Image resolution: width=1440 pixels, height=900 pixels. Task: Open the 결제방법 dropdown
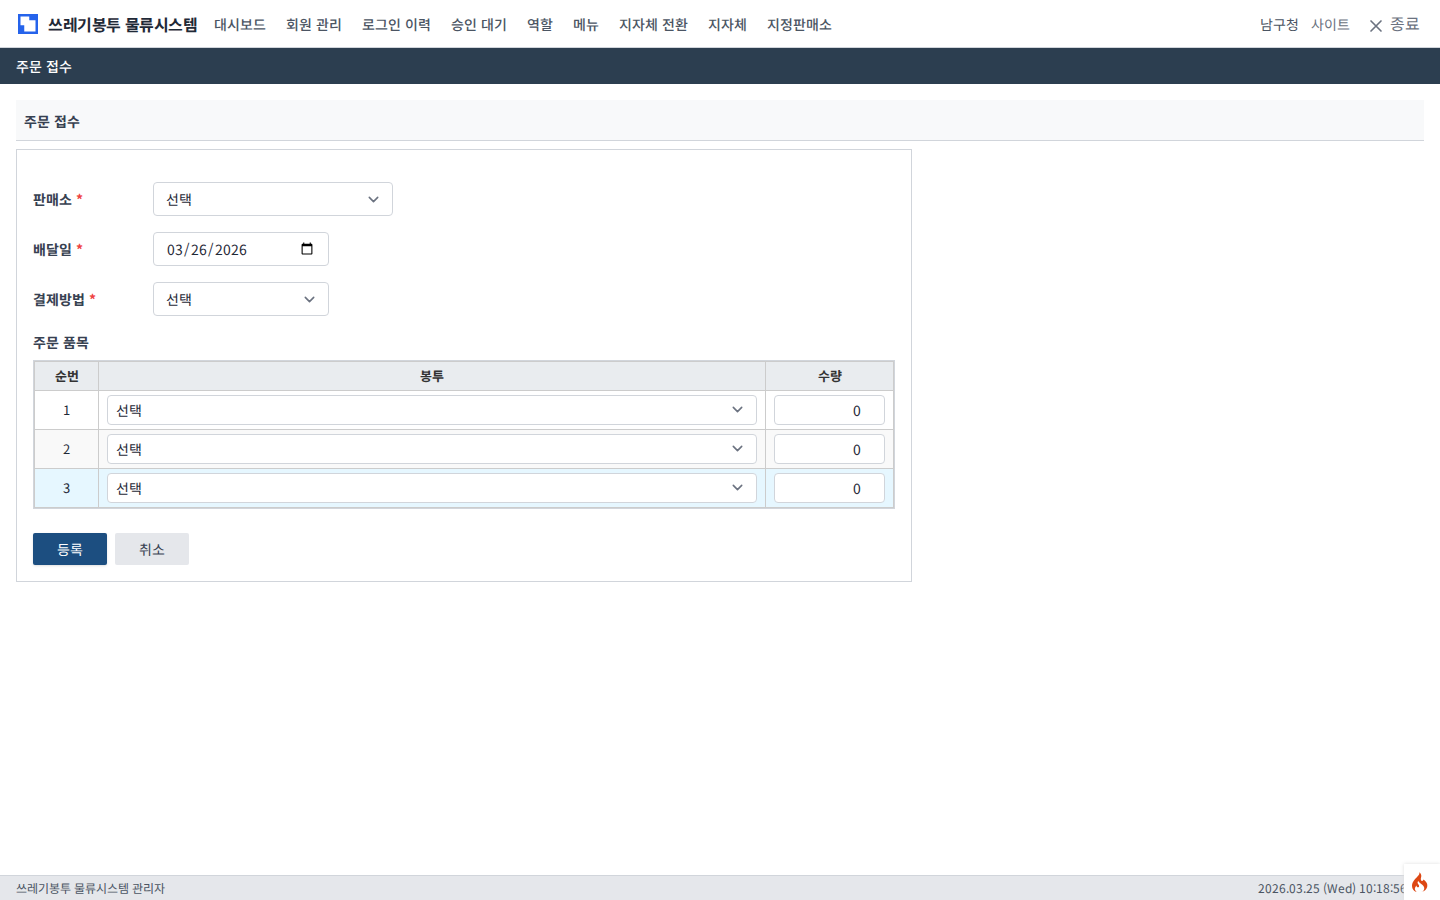(240, 299)
